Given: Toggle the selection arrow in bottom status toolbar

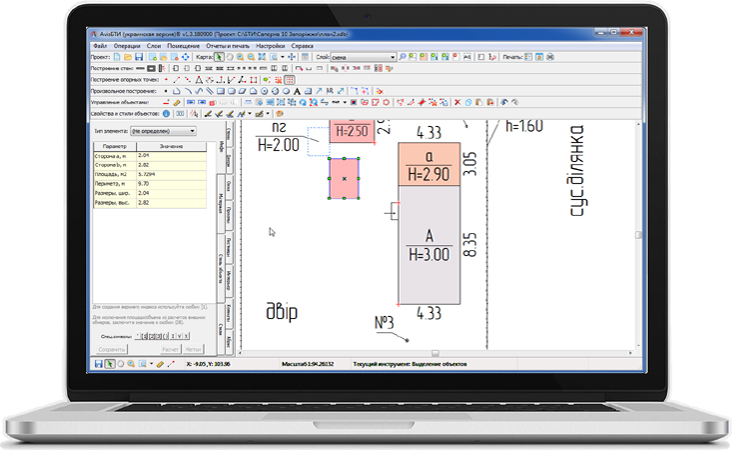Looking at the screenshot, I should click(x=108, y=364).
